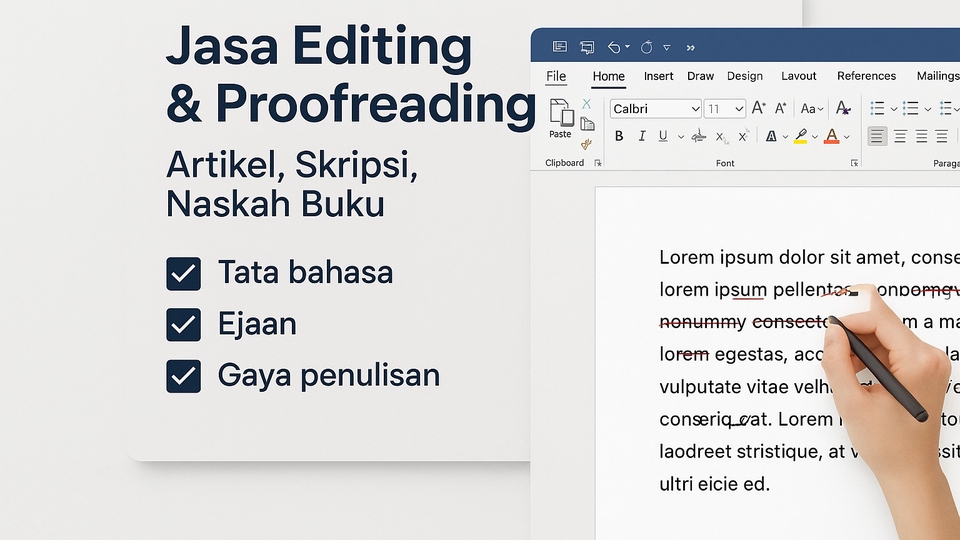This screenshot has width=960, height=540.
Task: Apply yellow text highlight color
Action: click(x=800, y=137)
